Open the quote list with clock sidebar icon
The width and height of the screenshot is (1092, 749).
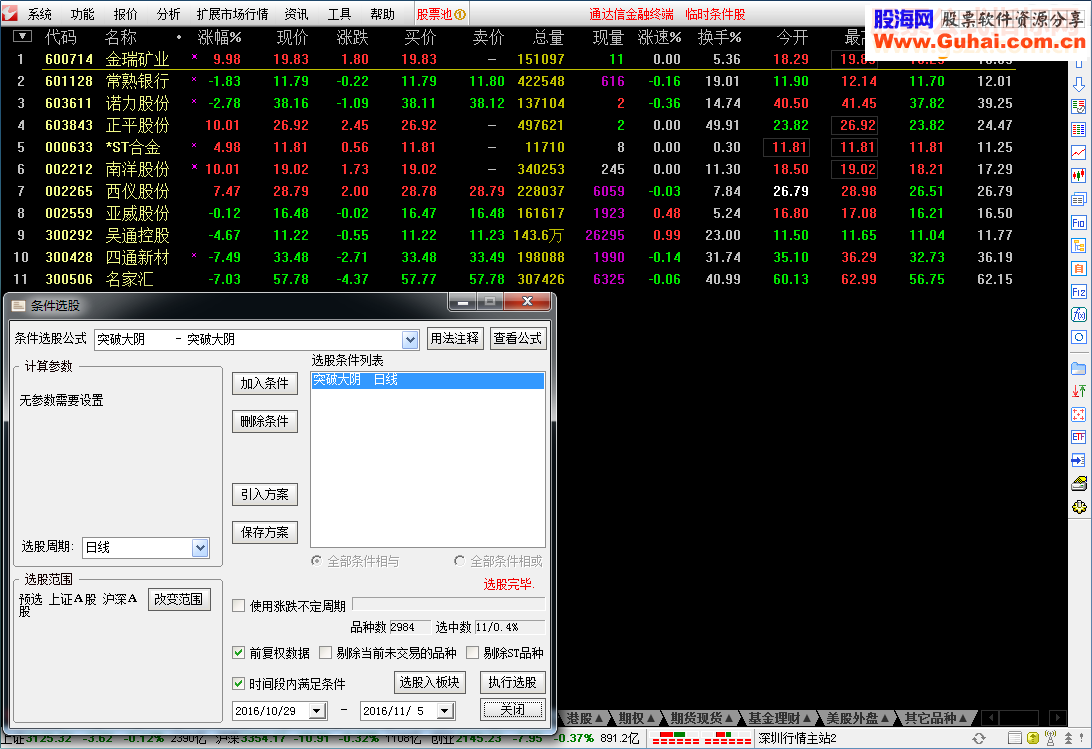point(1079,107)
